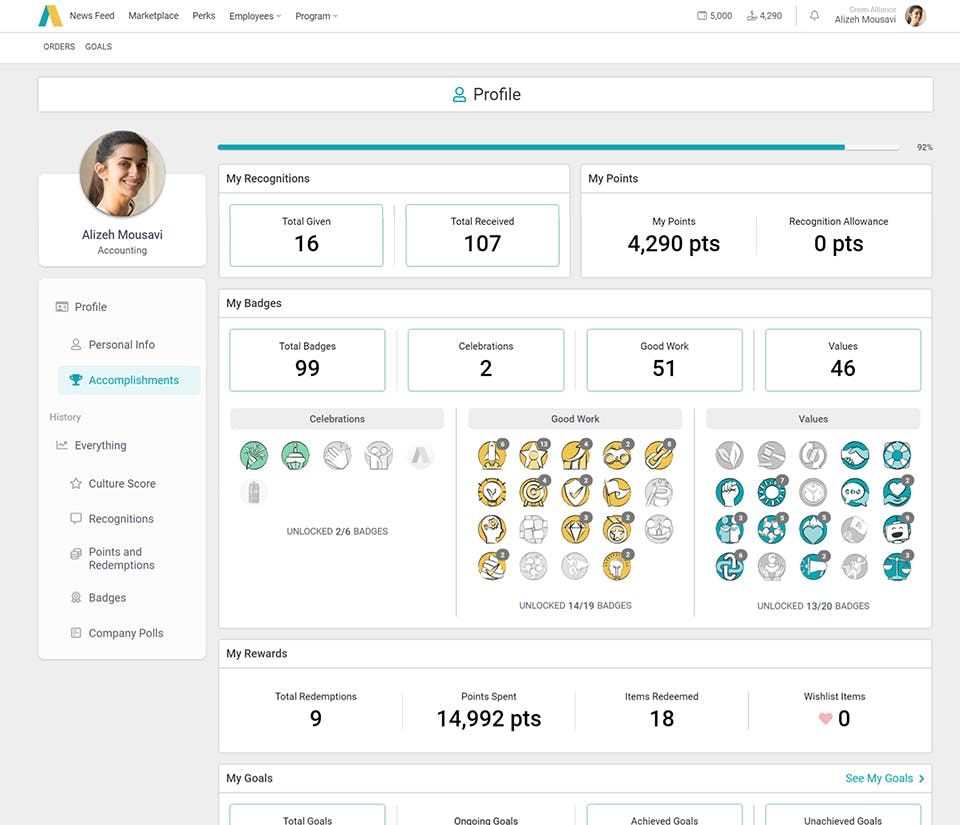Switch to the GOALS tab

click(x=99, y=47)
